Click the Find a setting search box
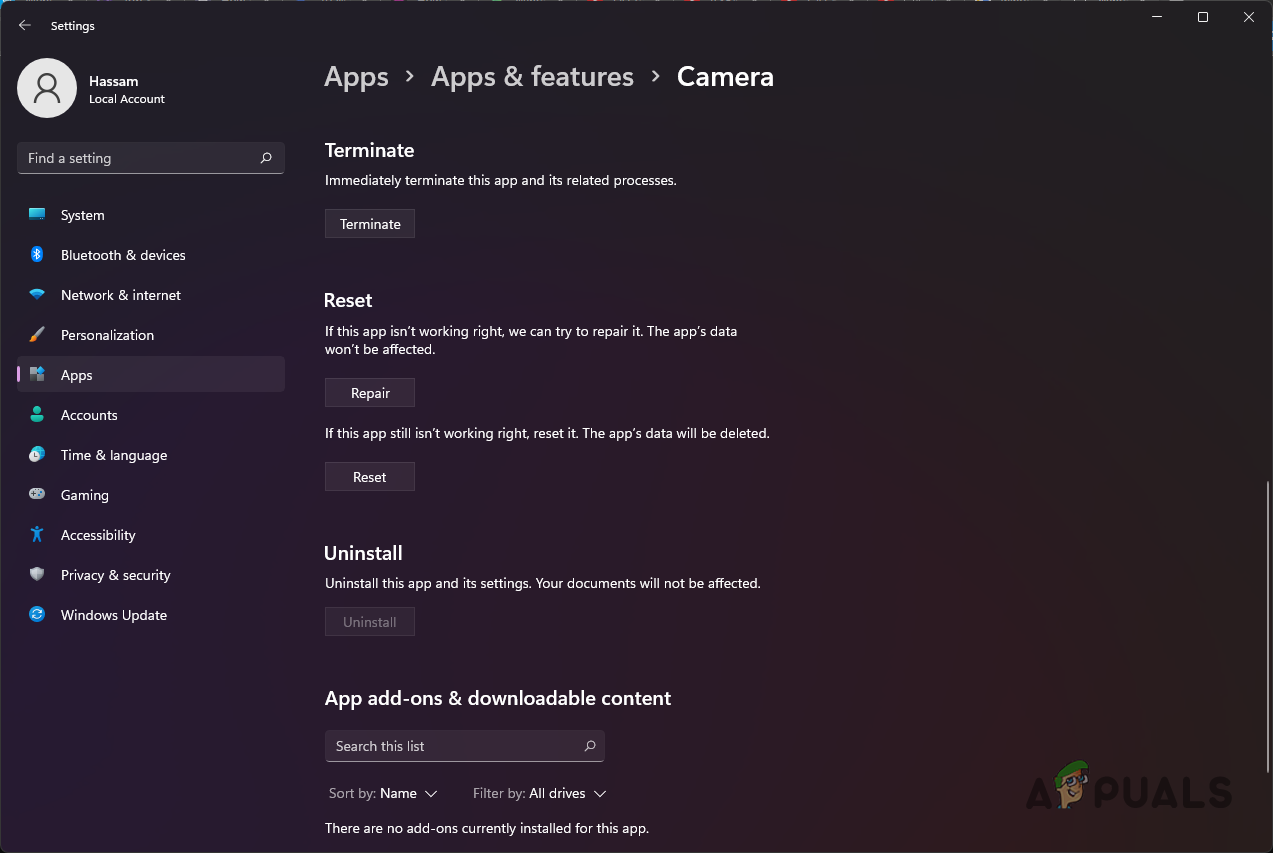This screenshot has height=853, width=1273. [140, 158]
